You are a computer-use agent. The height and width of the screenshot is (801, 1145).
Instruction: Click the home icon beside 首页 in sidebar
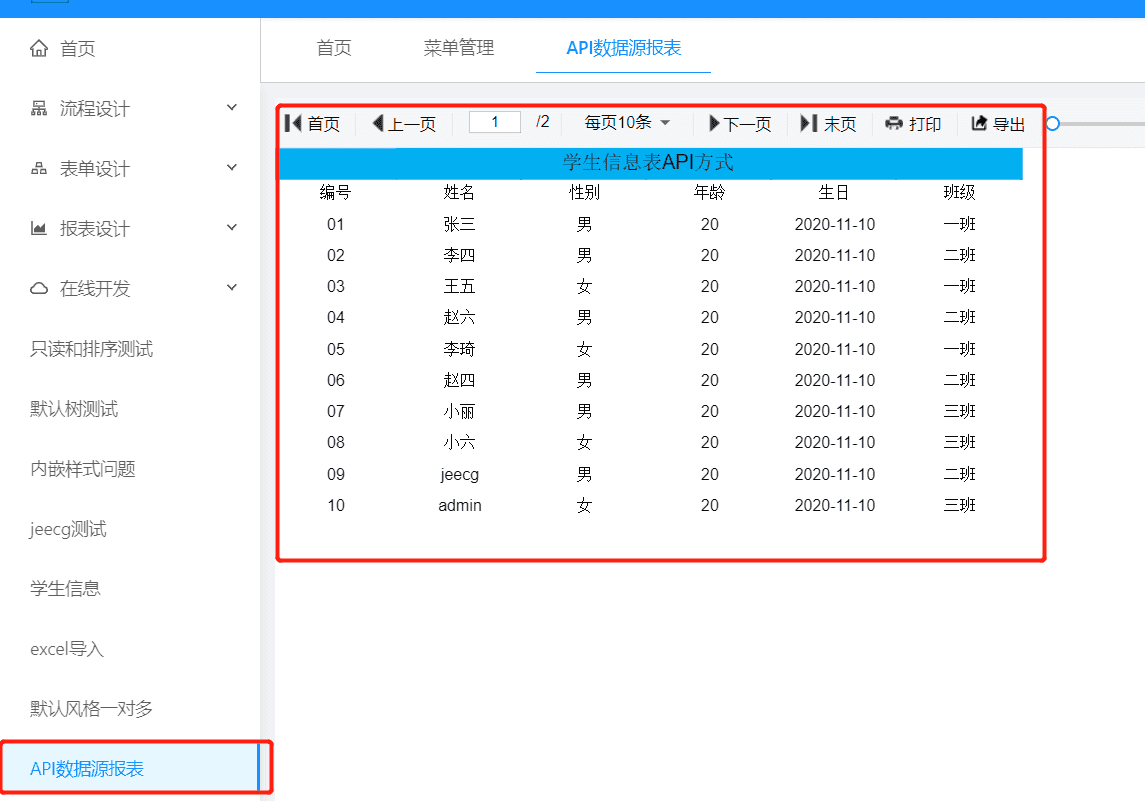[x=39, y=48]
